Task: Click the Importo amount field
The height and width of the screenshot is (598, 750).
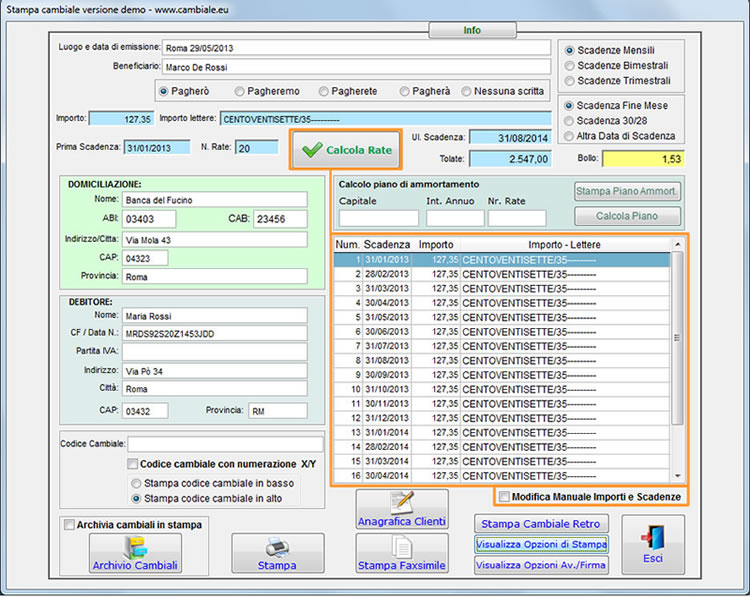Action: (121, 119)
